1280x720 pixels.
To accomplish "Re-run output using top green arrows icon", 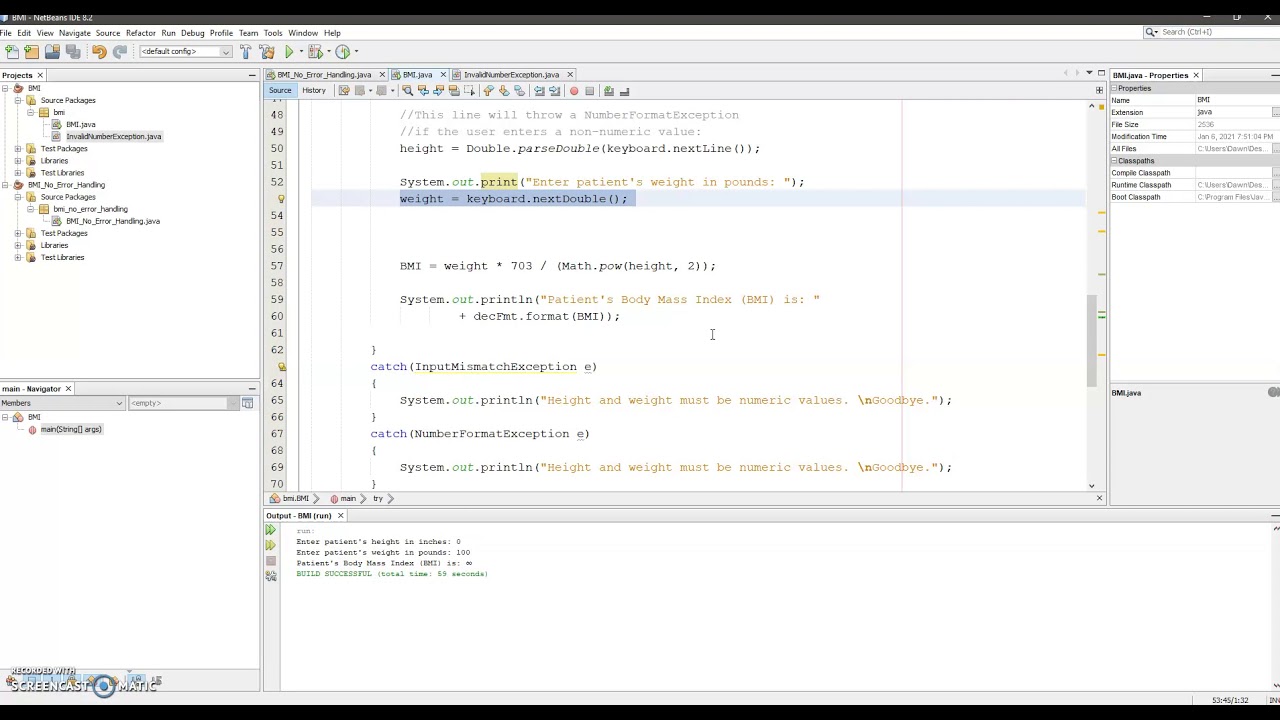I will (x=270, y=530).
